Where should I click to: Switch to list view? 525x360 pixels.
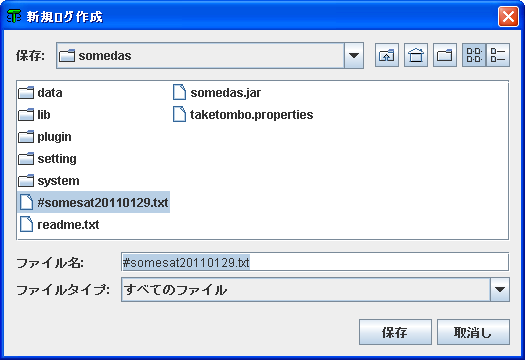point(474,55)
